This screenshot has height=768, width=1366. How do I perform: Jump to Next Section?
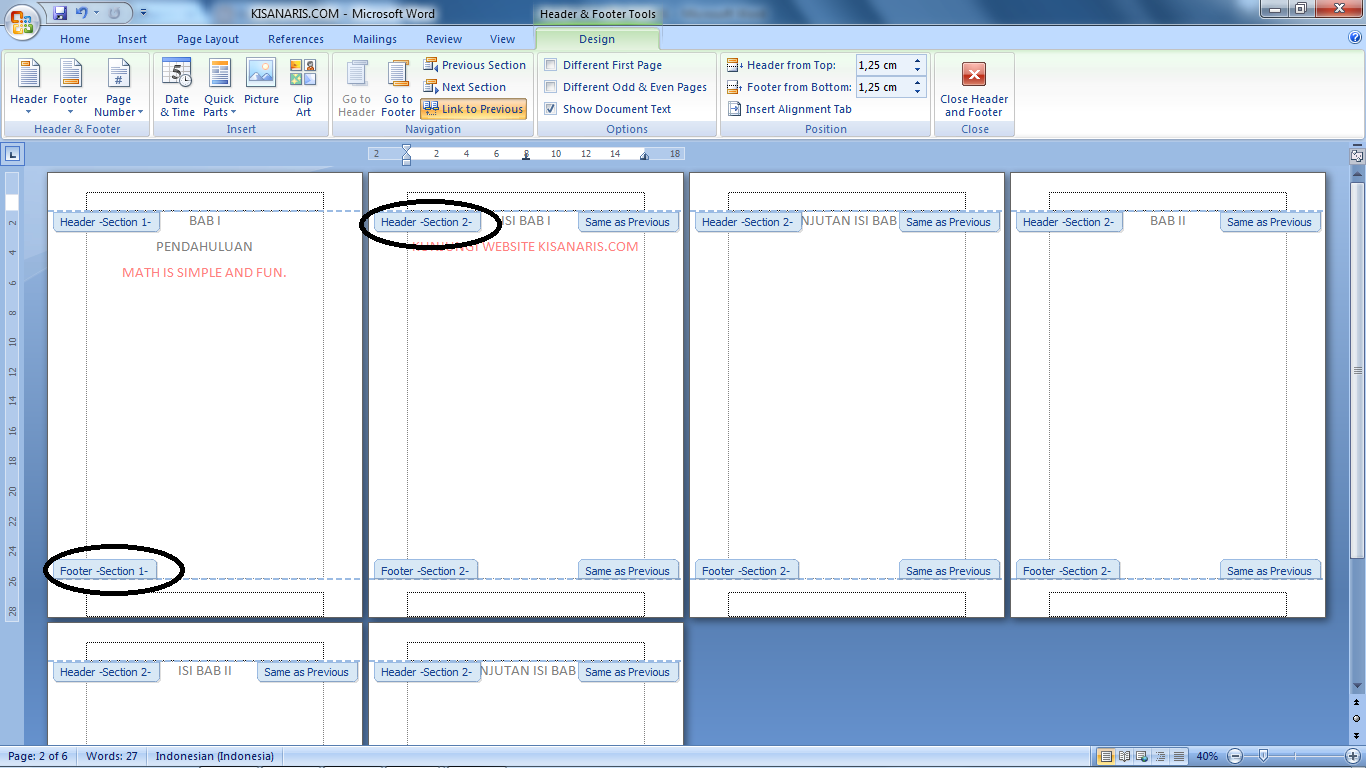[465, 87]
